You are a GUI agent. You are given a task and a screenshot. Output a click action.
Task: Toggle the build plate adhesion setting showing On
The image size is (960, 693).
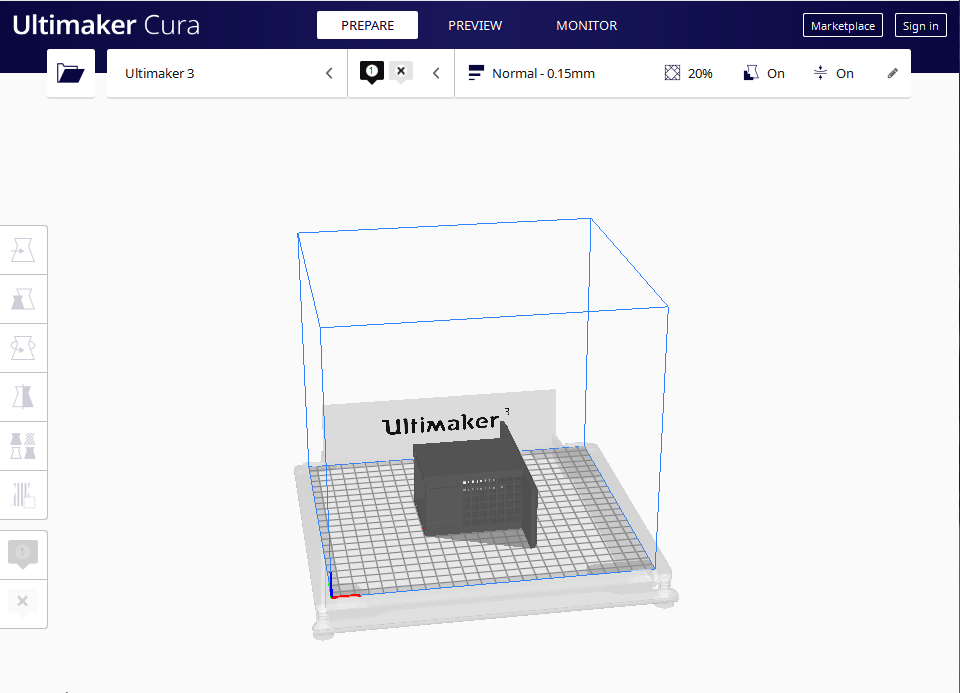pos(834,73)
